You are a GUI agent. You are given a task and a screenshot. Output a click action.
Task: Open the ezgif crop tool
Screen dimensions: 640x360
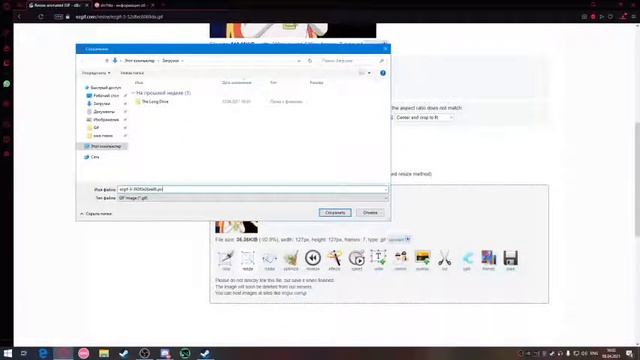(x=225, y=260)
